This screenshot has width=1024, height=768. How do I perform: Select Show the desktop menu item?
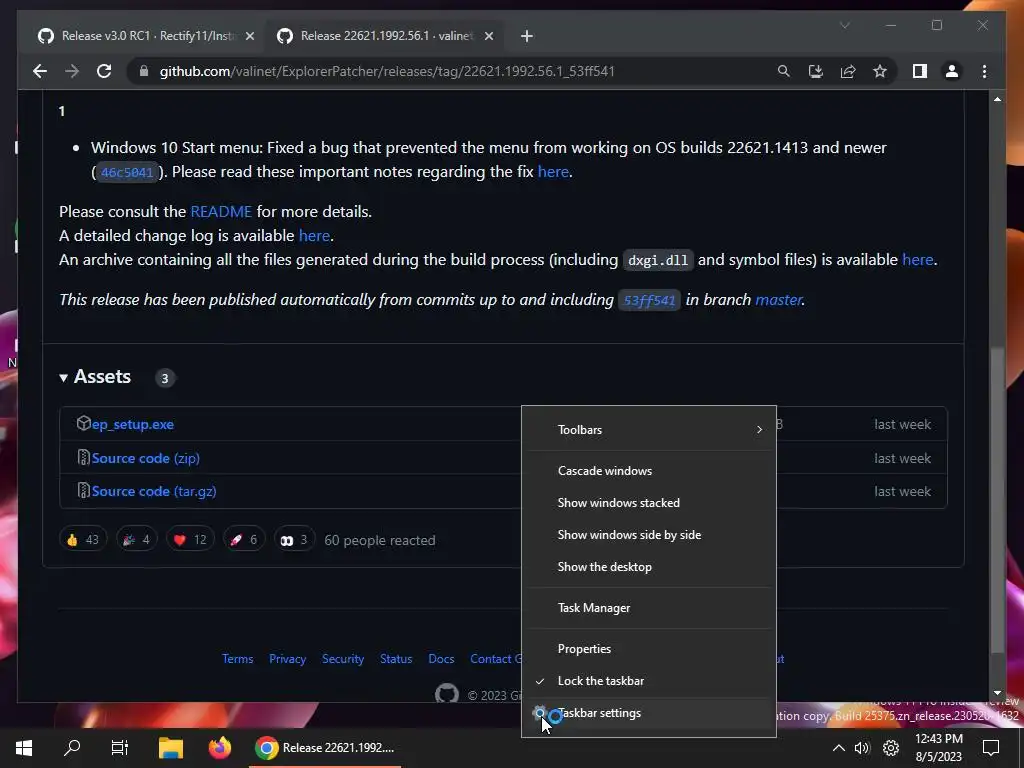coord(649,567)
